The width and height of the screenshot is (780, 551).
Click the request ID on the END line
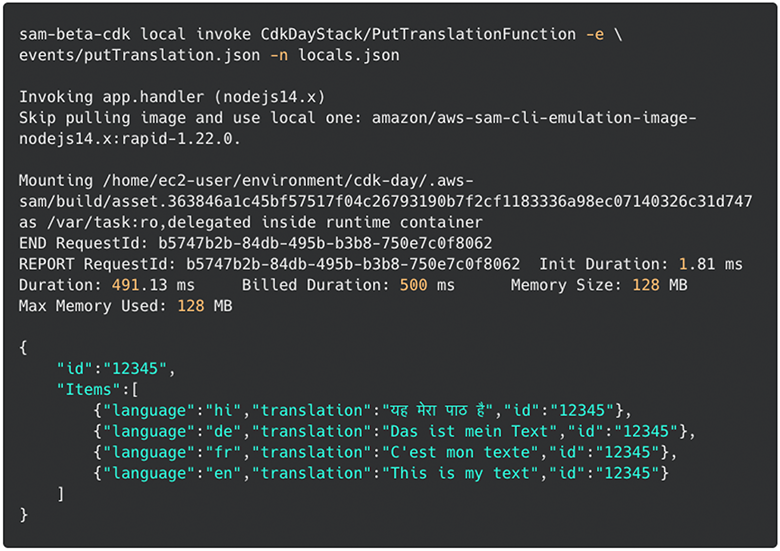(325, 243)
